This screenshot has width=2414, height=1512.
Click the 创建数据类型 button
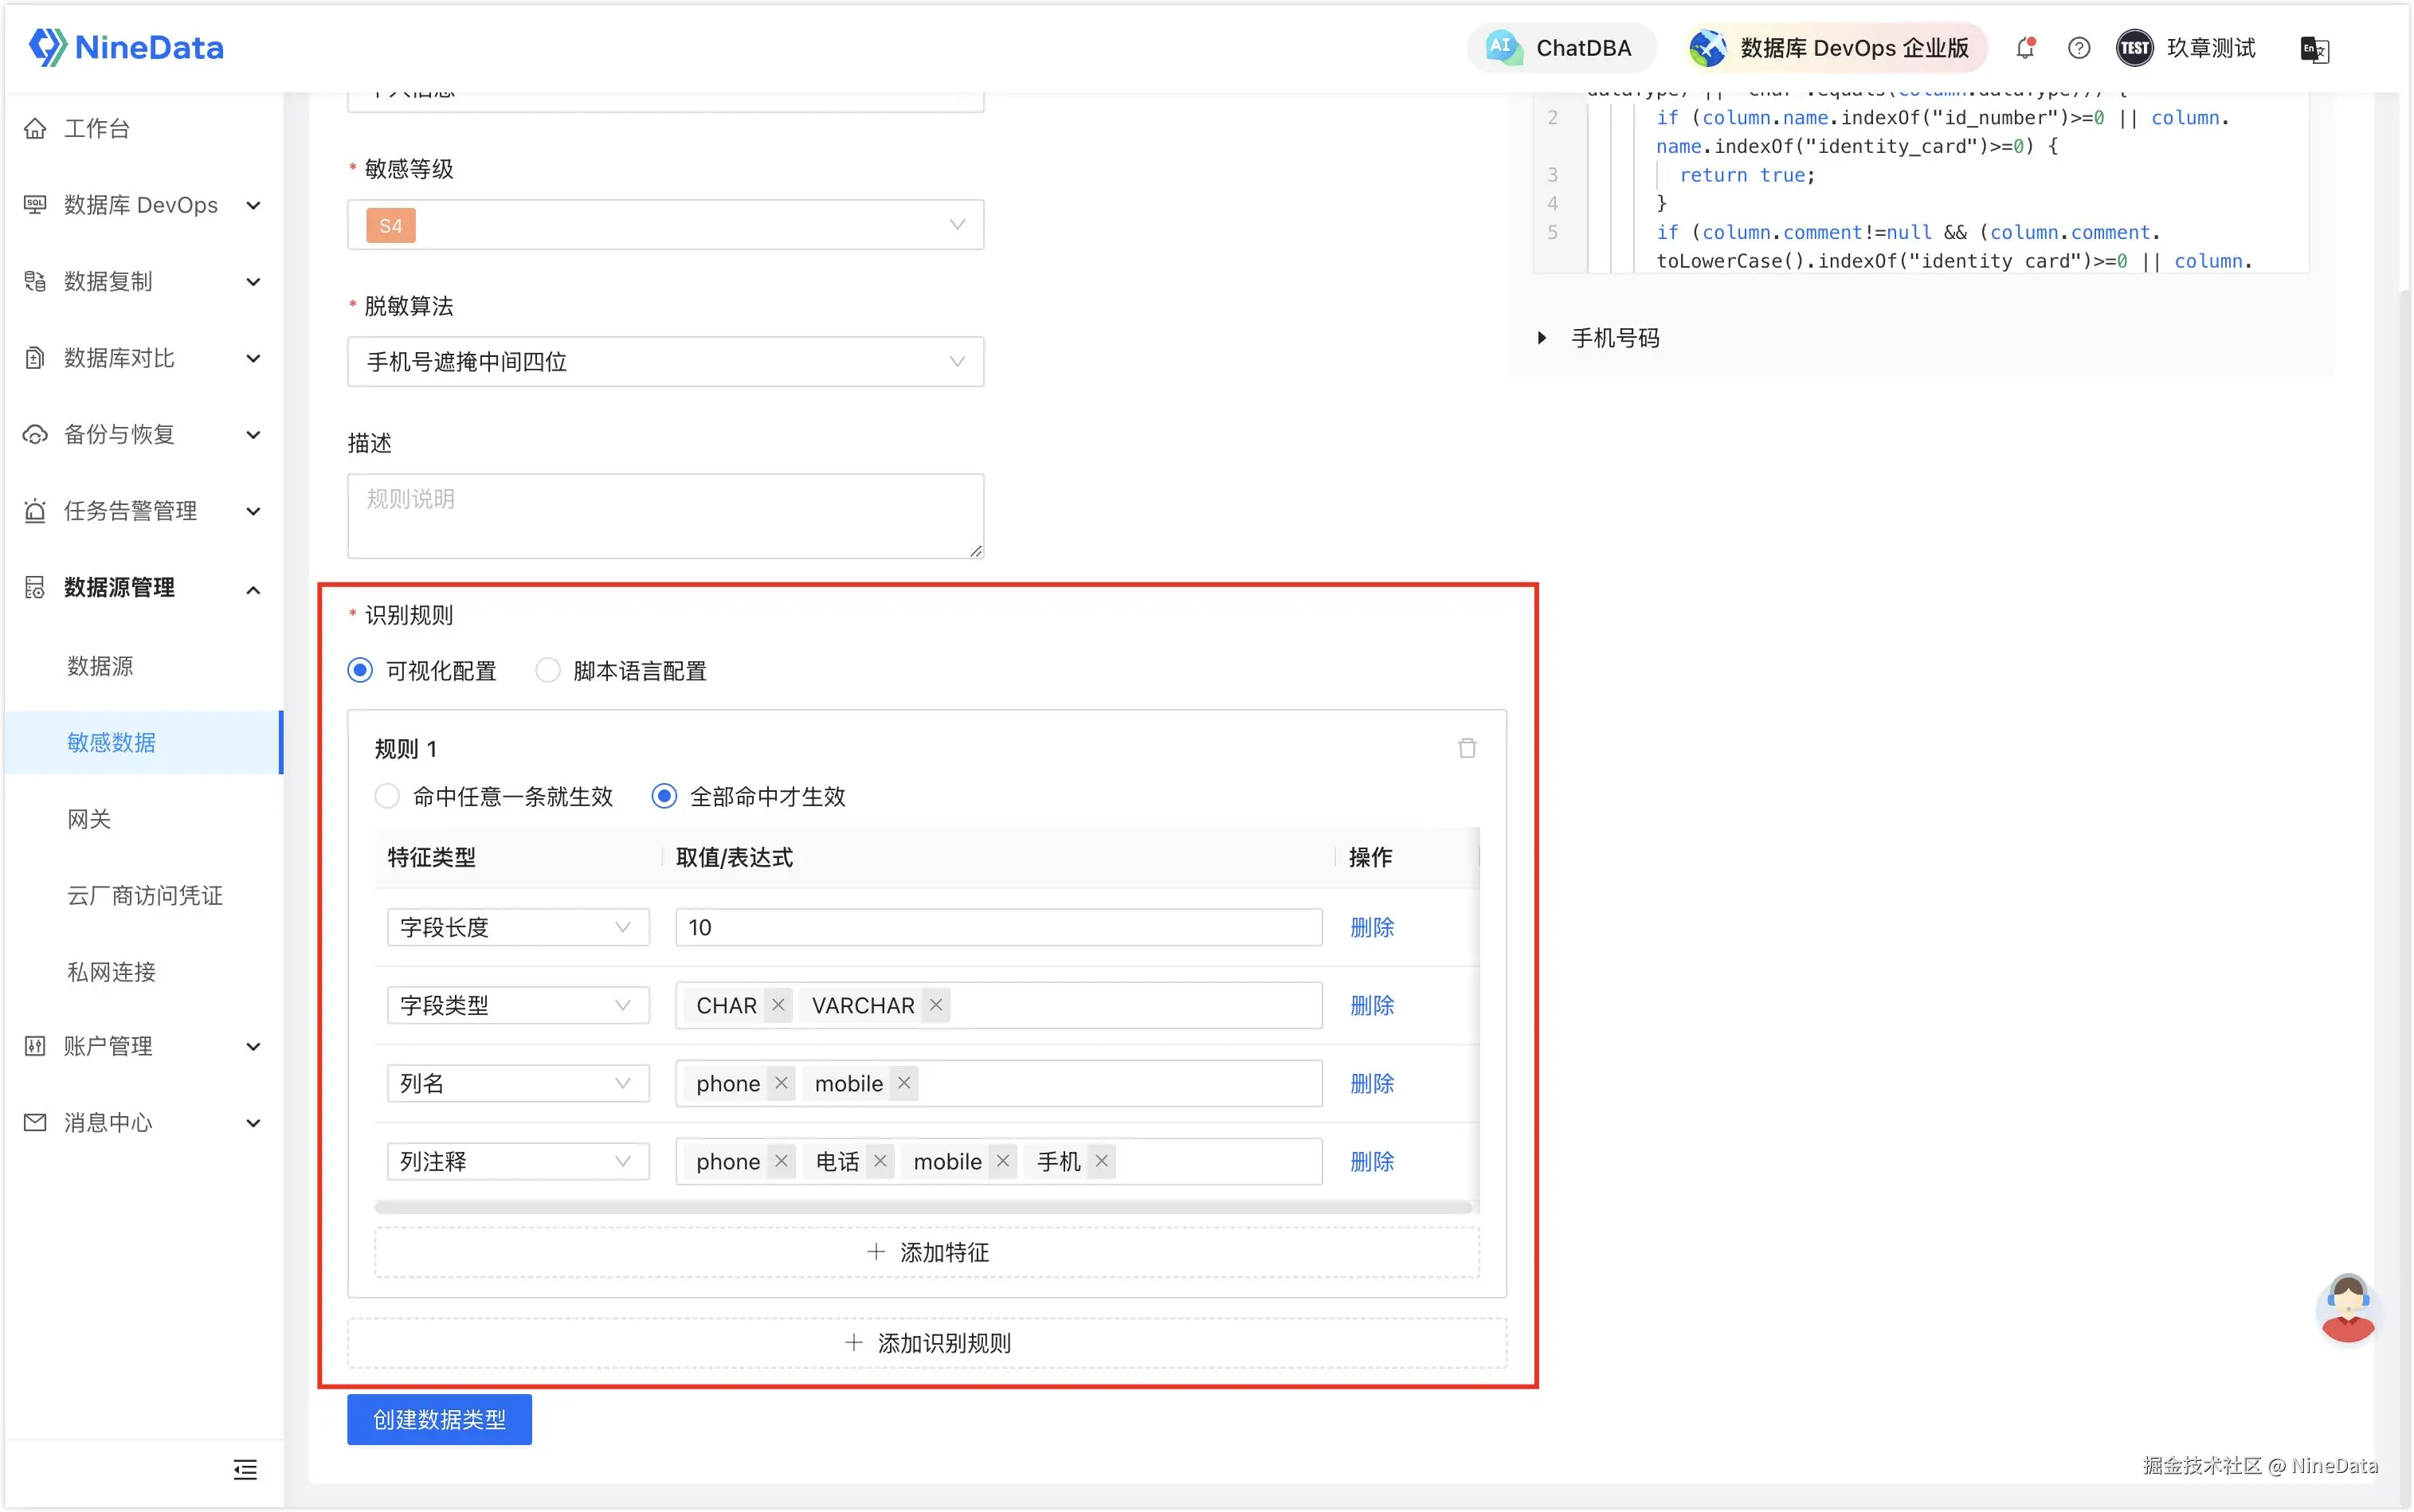(x=439, y=1419)
